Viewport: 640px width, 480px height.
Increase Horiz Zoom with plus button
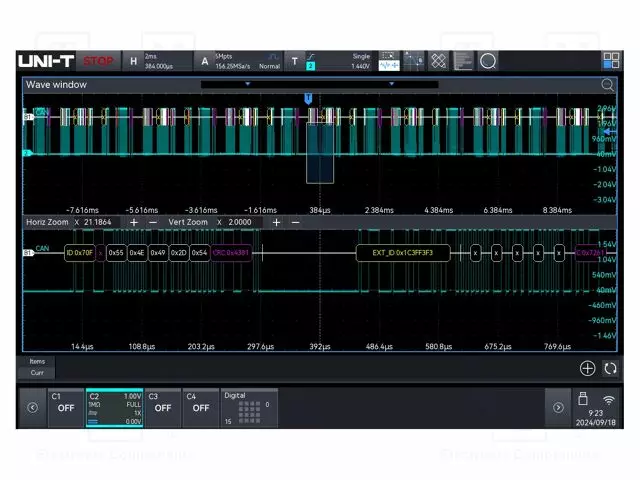pyautogui.click(x=134, y=222)
